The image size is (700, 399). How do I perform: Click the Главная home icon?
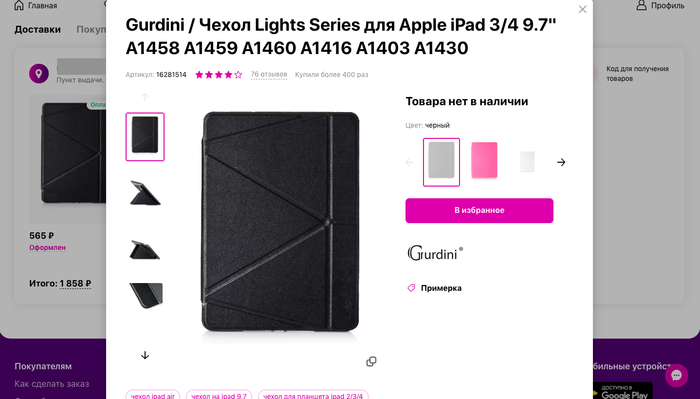click(x=19, y=5)
